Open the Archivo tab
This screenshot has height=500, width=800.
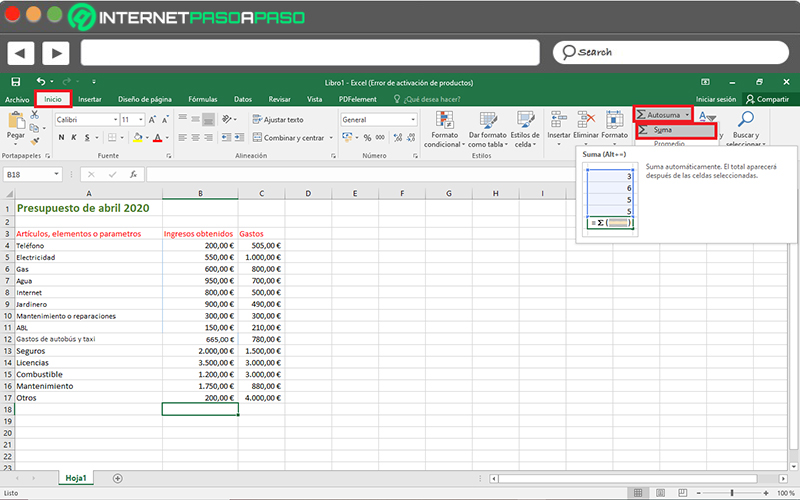pos(17,99)
